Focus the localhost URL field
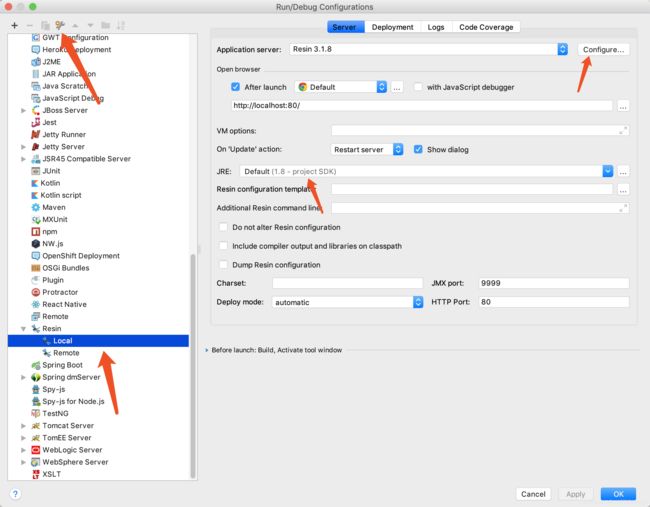Viewport: 650px width, 507px height. tap(422, 105)
